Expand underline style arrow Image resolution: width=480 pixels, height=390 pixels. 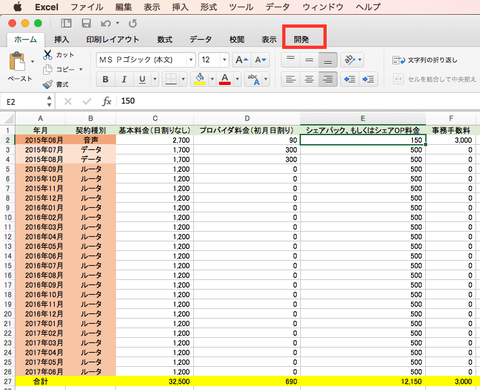pyautogui.click(x=155, y=79)
